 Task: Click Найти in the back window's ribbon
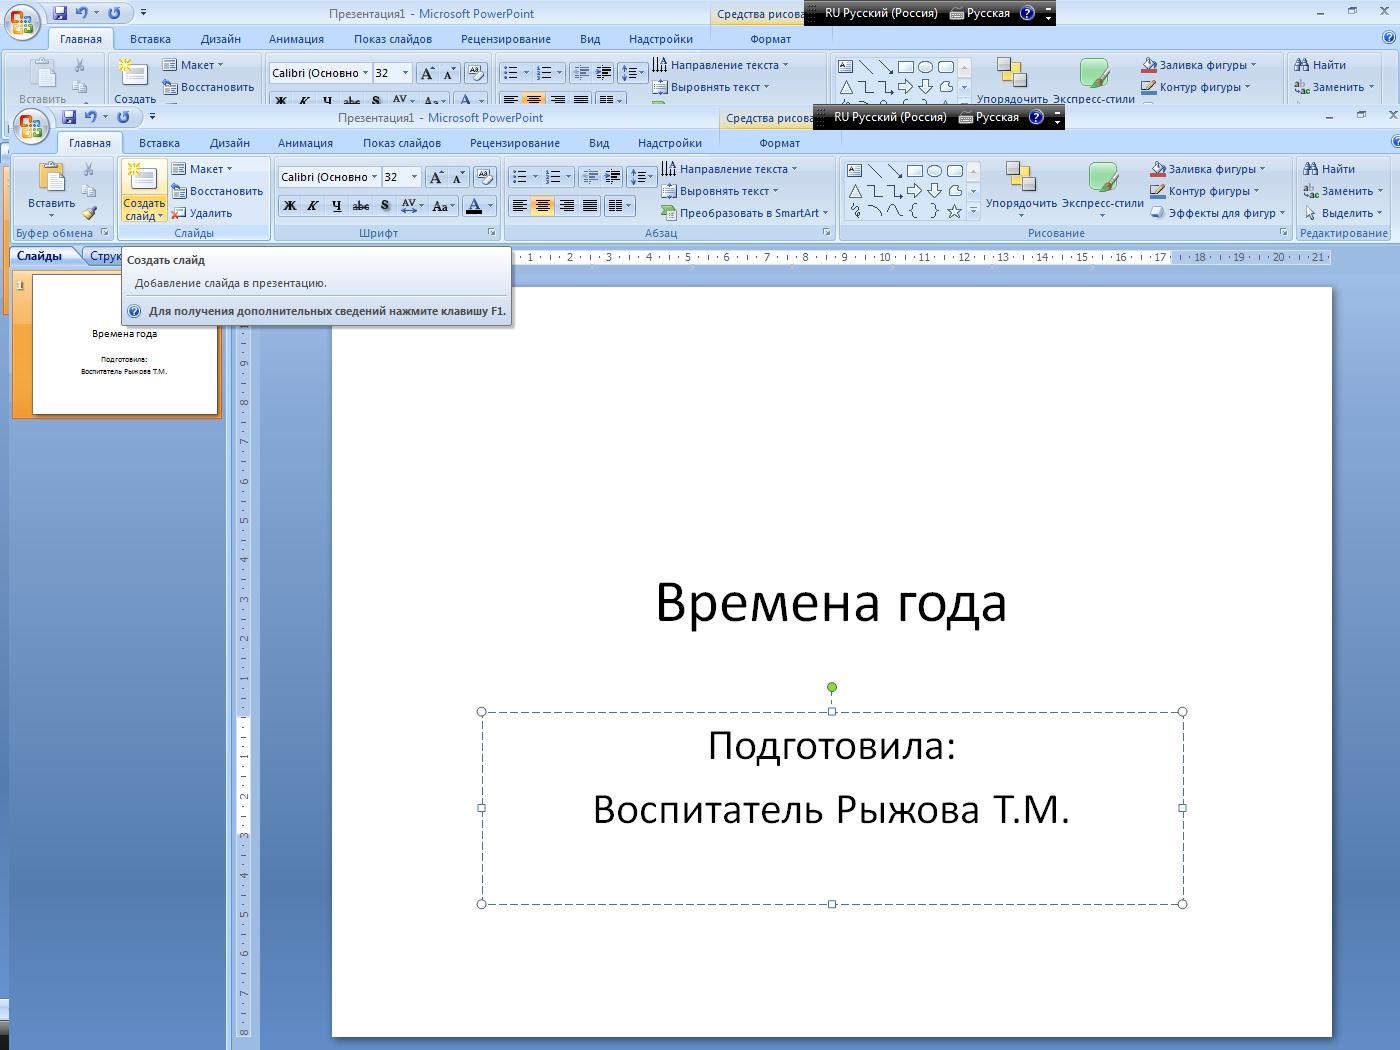(1320, 65)
